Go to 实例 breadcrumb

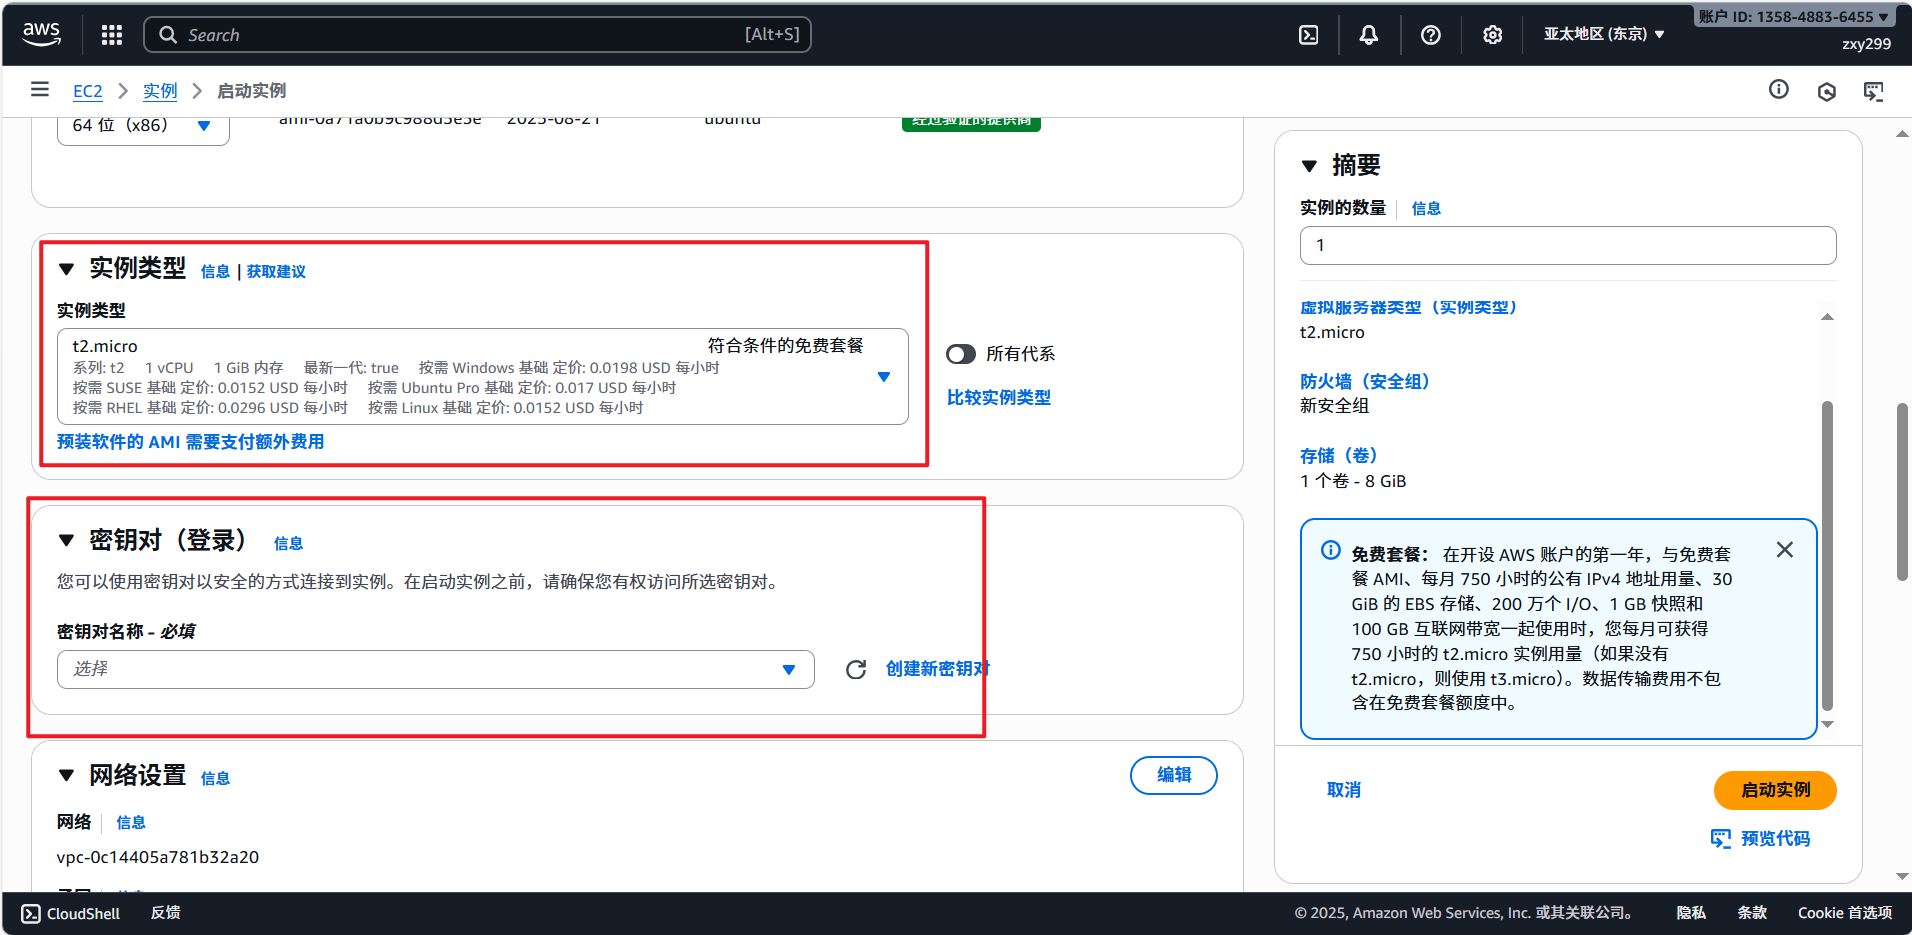(160, 91)
